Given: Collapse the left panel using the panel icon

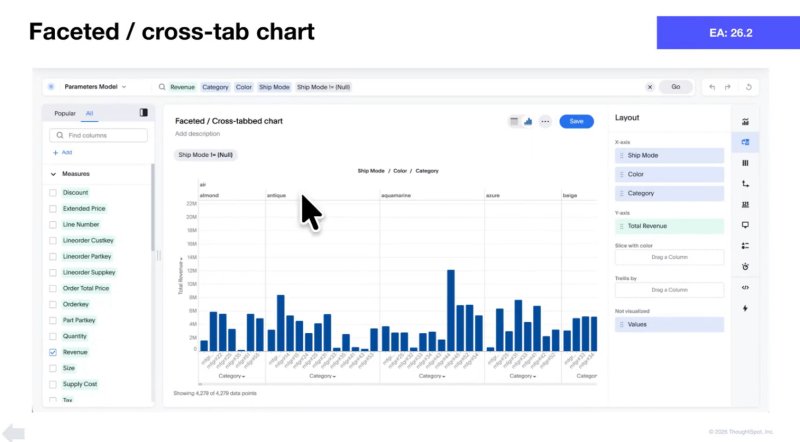Looking at the screenshot, I should click(144, 113).
